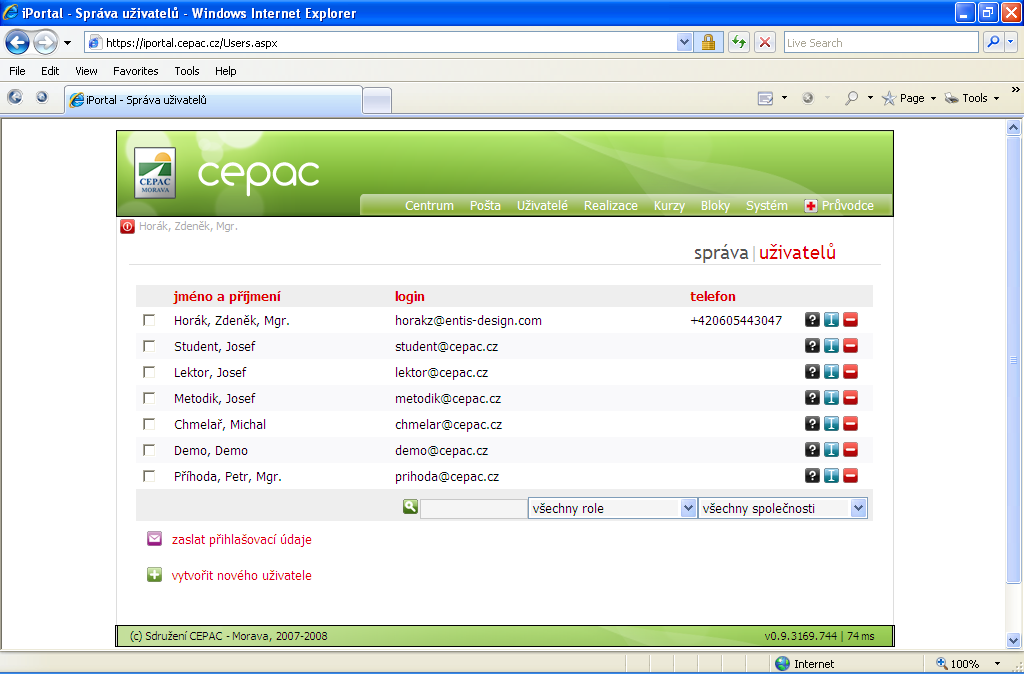Open the Bloky menu link

pyautogui.click(x=715, y=206)
